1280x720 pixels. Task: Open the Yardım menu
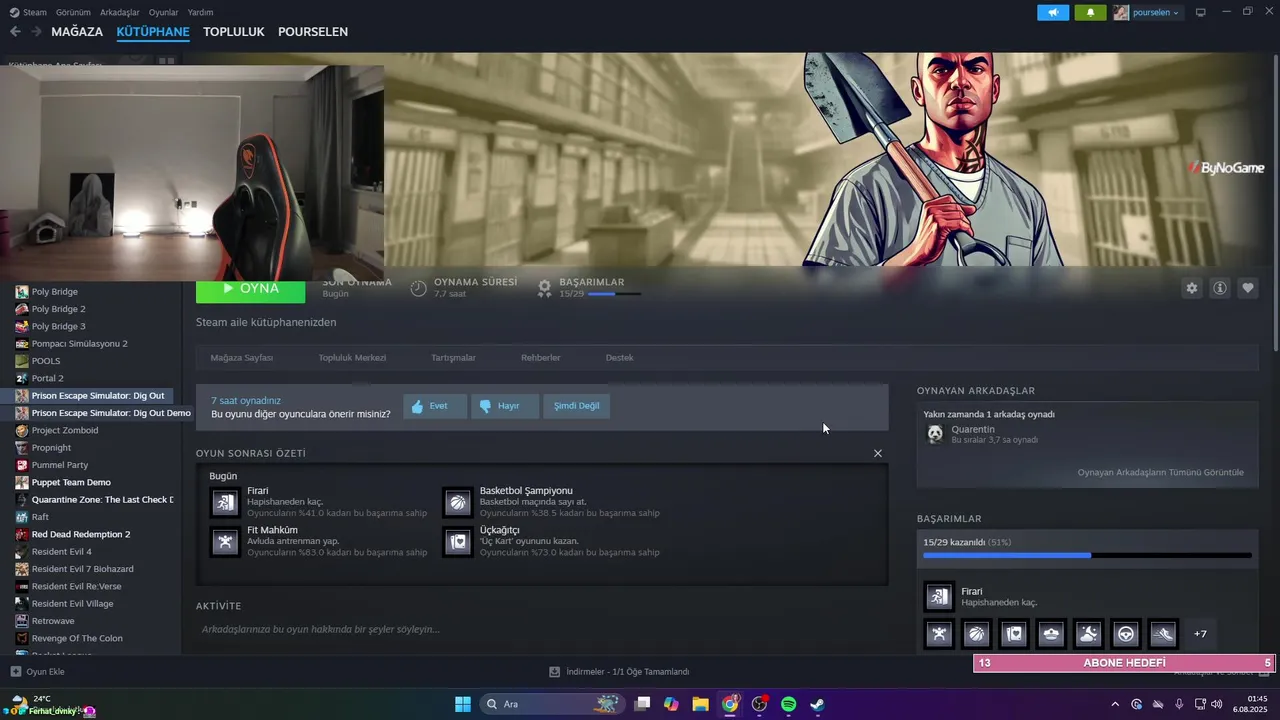pos(201,12)
